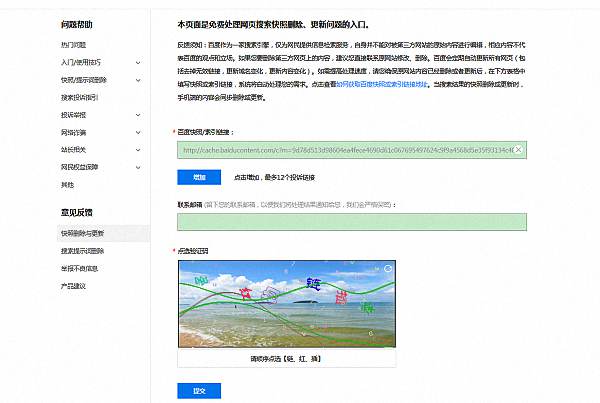Open 搜索投诉指引 in the sidebar
This screenshot has width=600, height=403.
click(x=80, y=98)
